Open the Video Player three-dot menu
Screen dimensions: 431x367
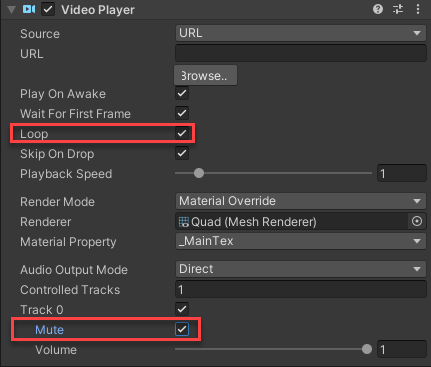[x=418, y=9]
